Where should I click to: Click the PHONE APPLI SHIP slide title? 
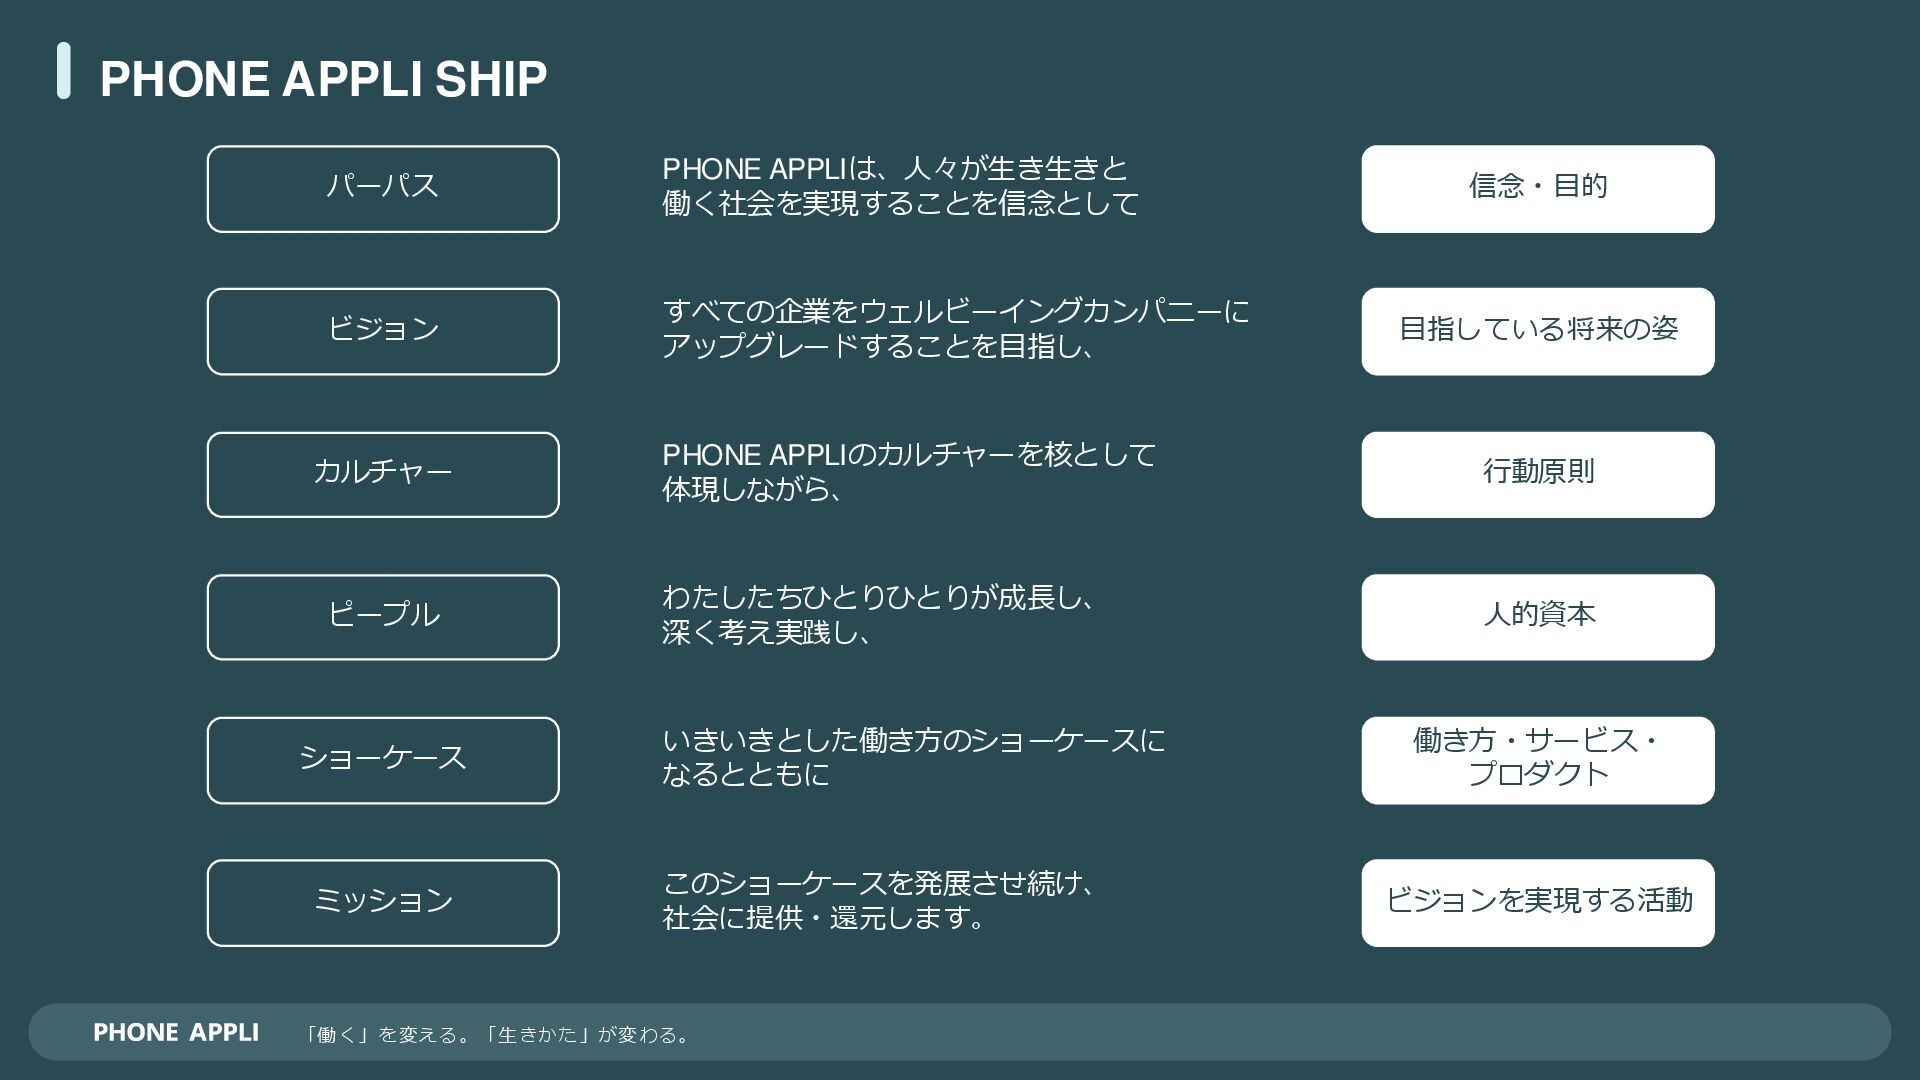(x=323, y=79)
